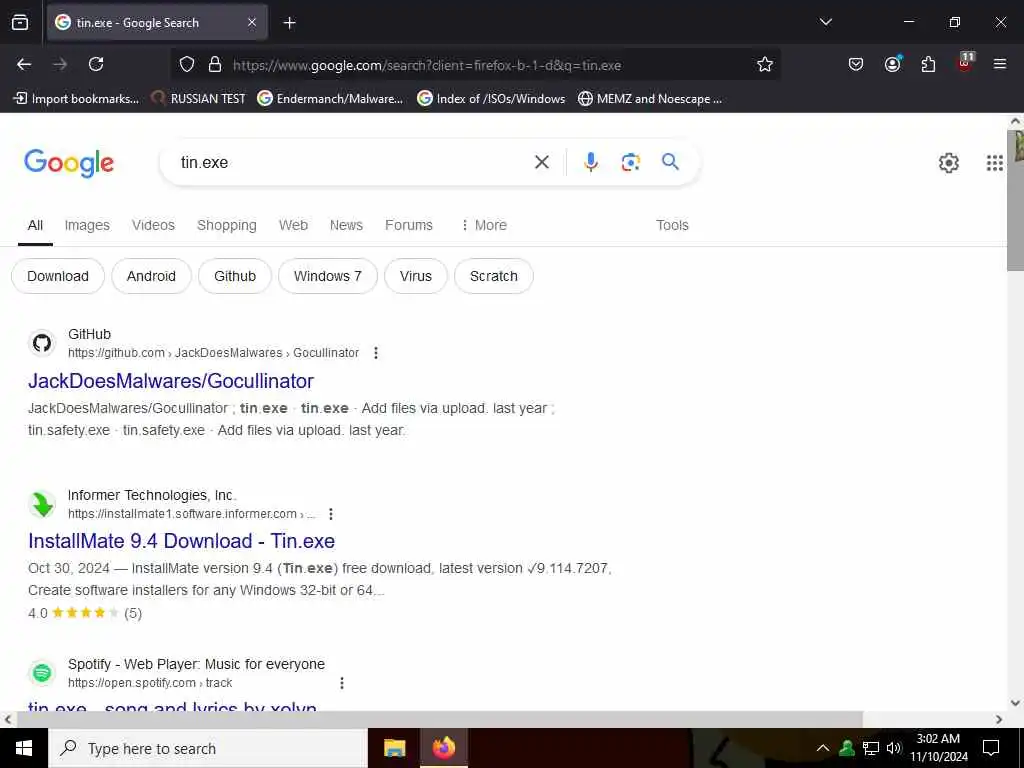Viewport: 1024px width, 768px height.
Task: Open Firefox View icon in tab bar
Action: click(x=20, y=22)
